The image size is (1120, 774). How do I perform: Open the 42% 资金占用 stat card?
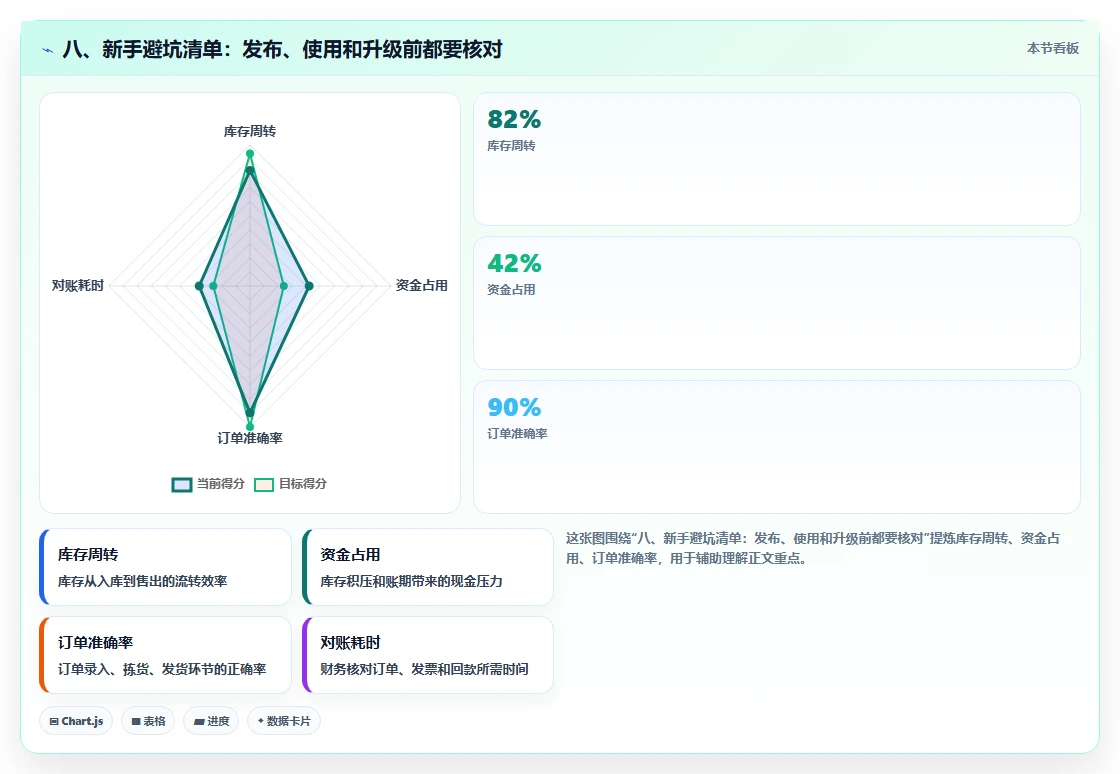776,303
